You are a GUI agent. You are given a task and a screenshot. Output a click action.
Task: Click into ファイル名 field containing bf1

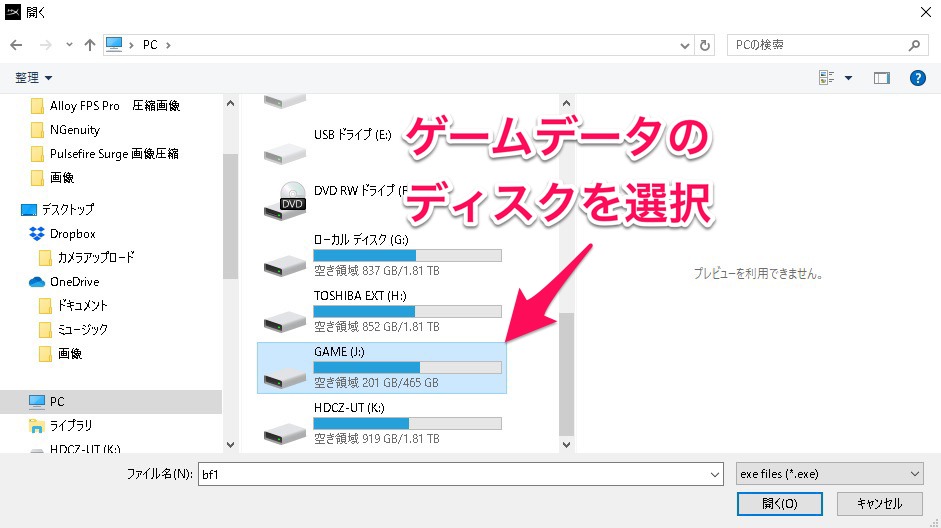[x=453, y=474]
